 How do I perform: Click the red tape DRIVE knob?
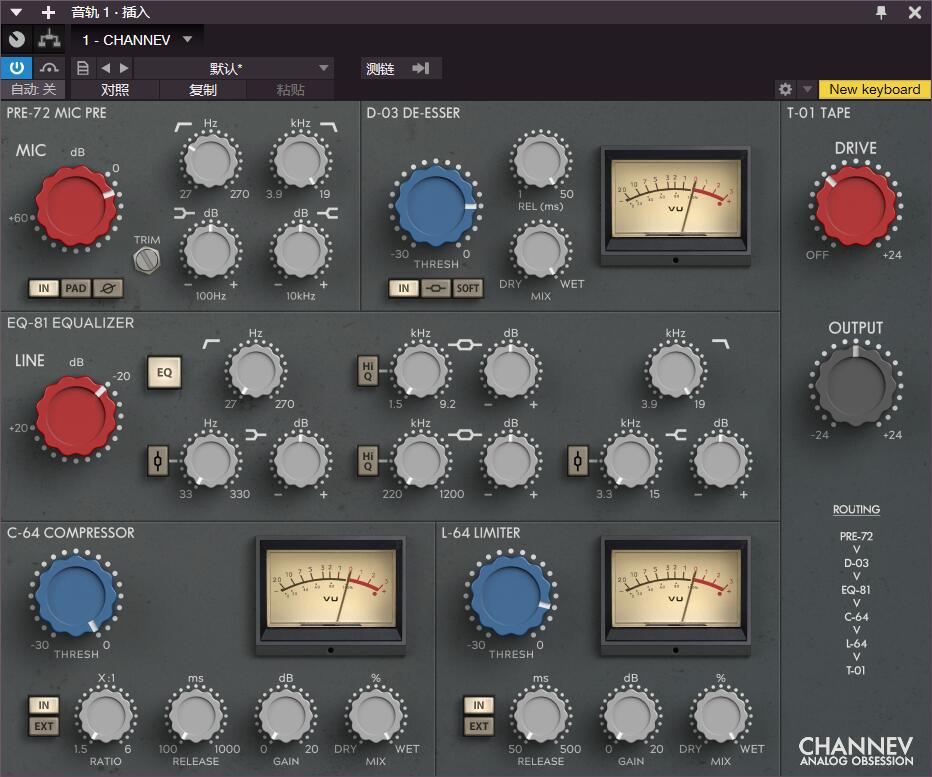855,206
